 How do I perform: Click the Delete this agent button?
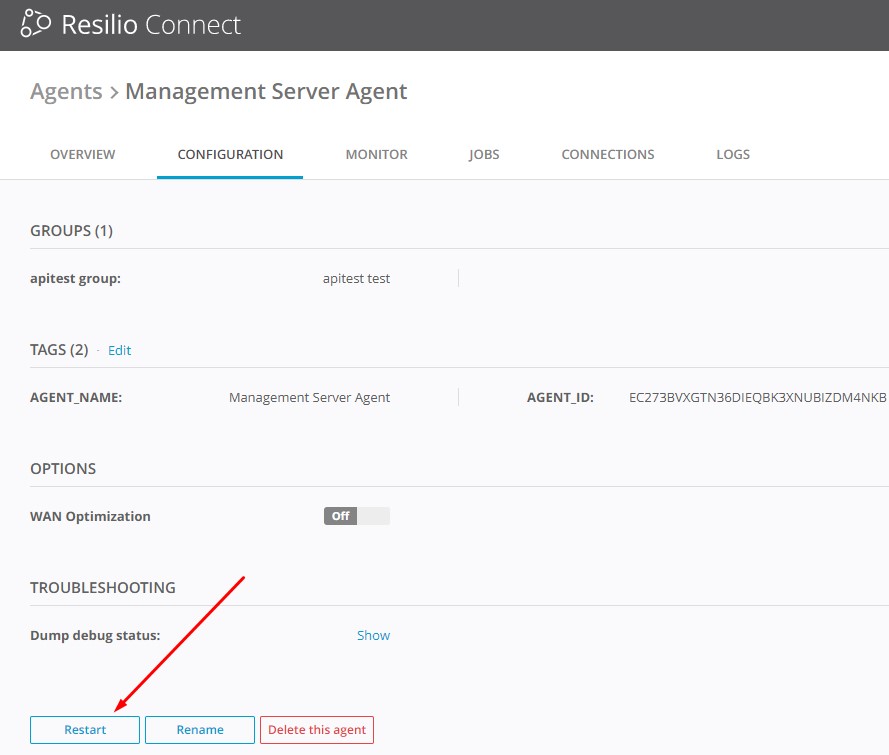[317, 730]
